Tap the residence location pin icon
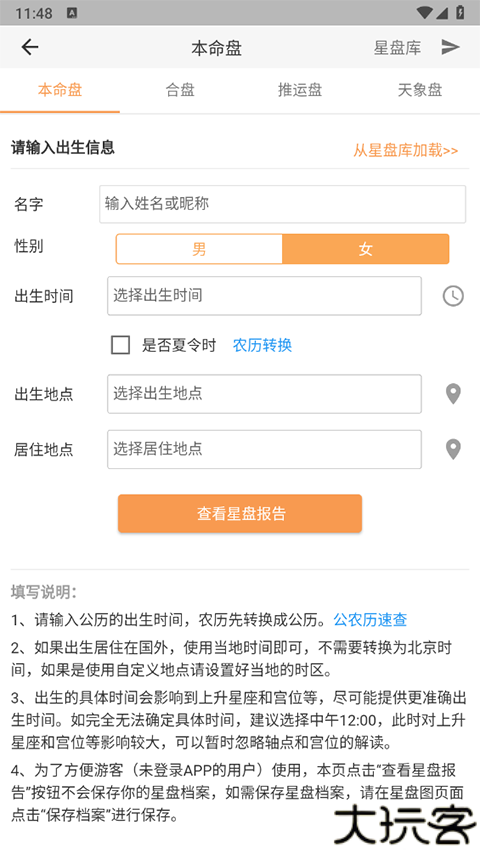The width and height of the screenshot is (480, 853). pos(453,449)
